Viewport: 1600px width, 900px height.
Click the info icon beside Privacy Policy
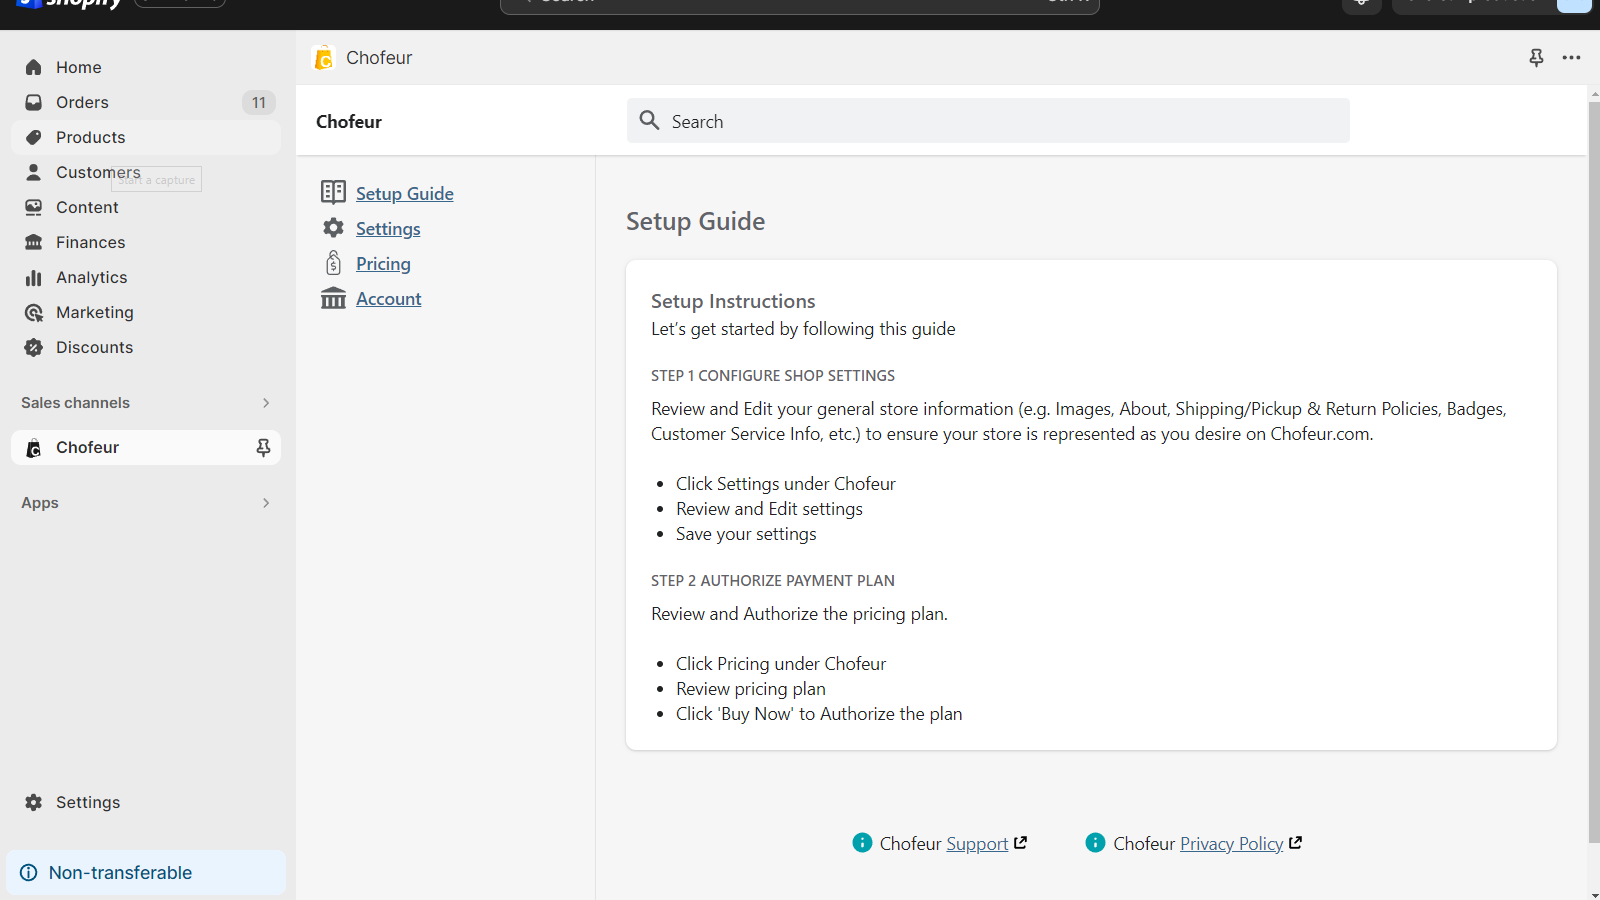(x=1095, y=843)
